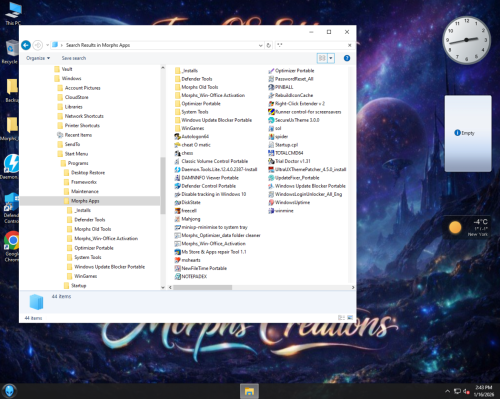Open Disable tracking in Windows 10
This screenshot has height=399, width=500.
[x=210, y=194]
